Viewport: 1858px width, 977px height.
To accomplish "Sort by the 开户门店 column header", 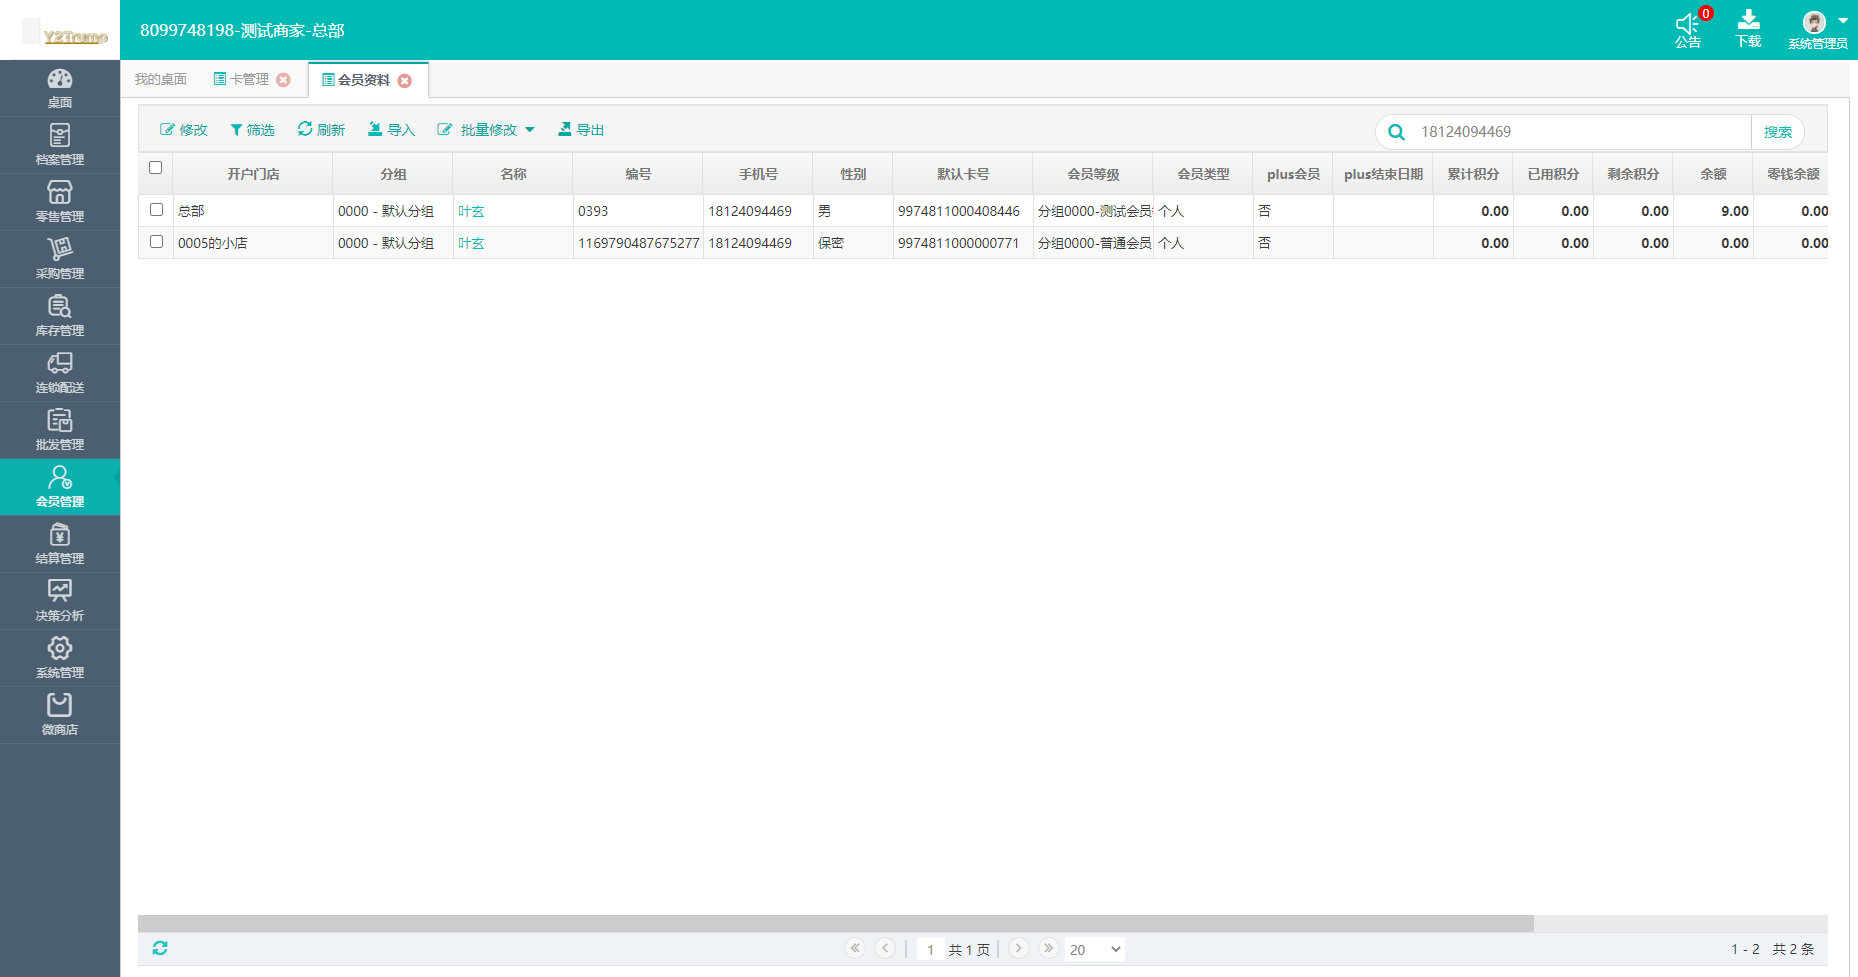I will (253, 174).
